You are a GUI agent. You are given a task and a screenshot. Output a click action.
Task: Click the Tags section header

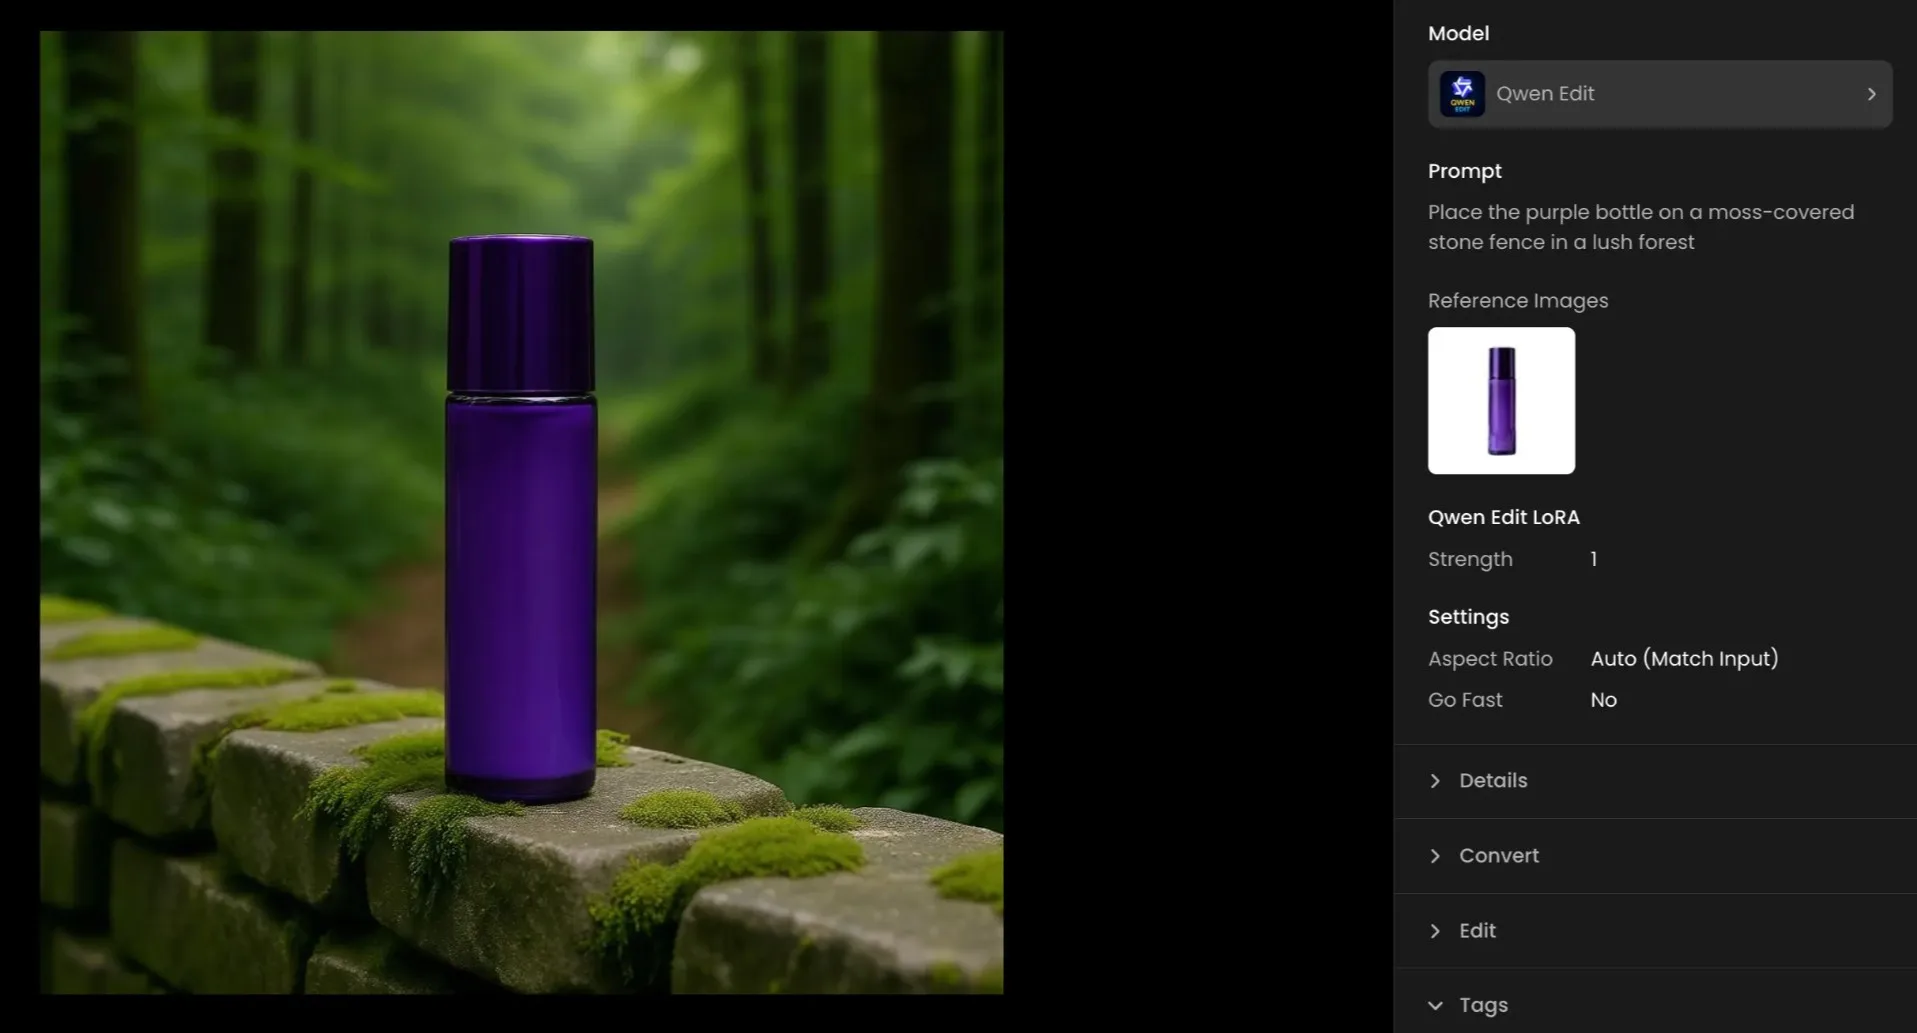tap(1483, 1005)
